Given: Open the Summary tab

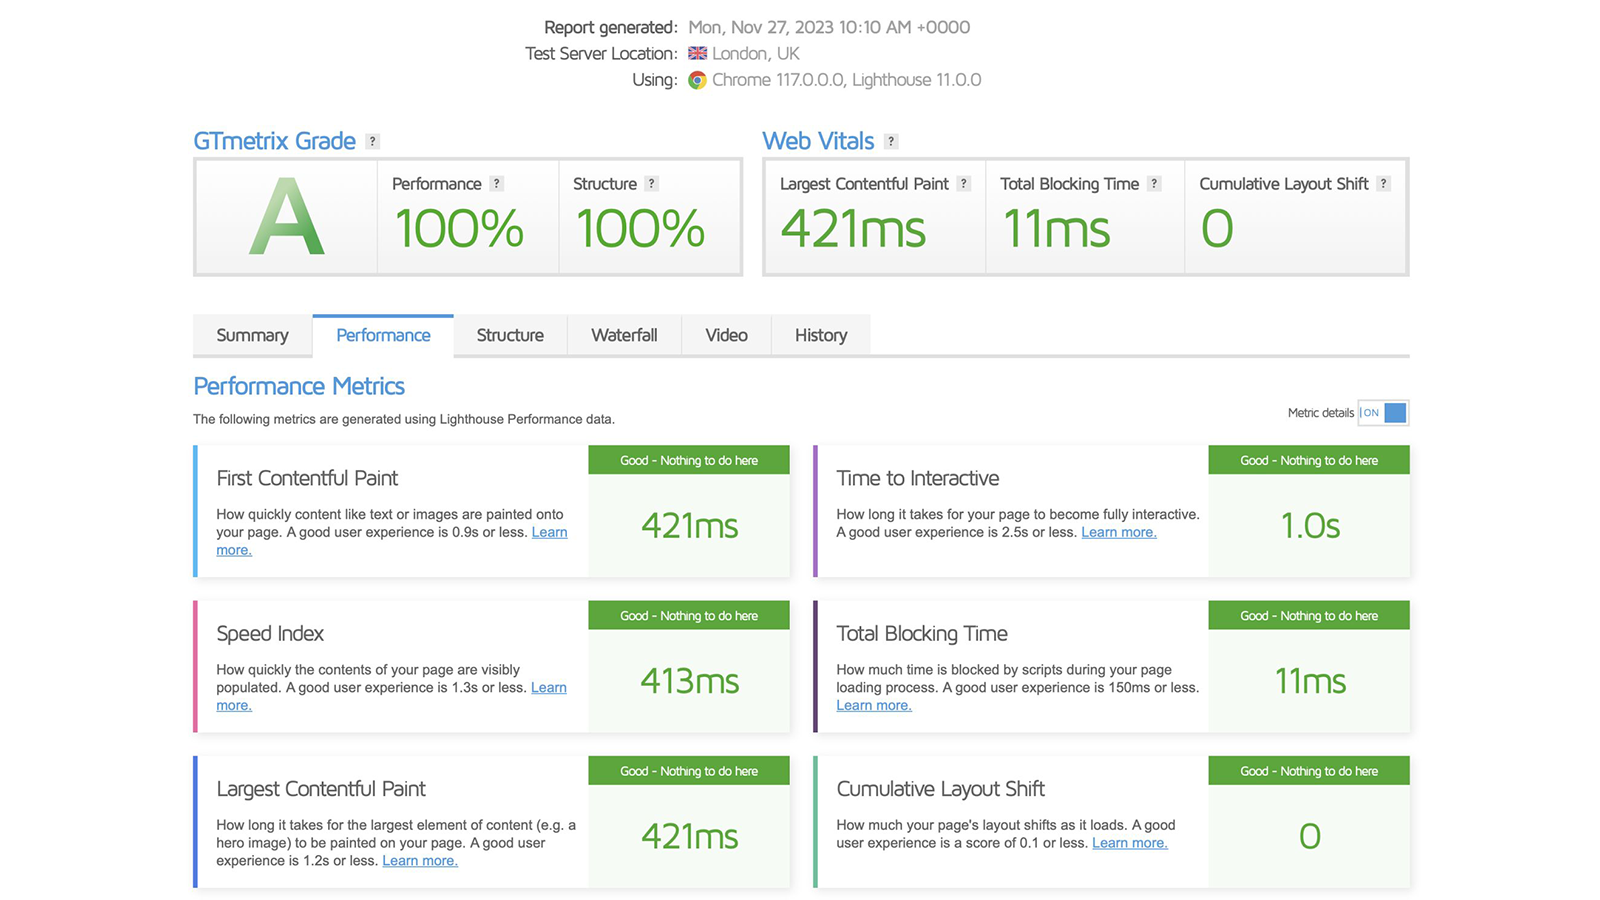Looking at the screenshot, I should [252, 335].
